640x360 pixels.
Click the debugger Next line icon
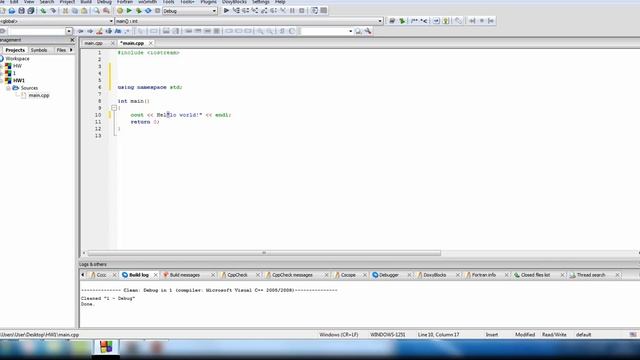tap(245, 11)
